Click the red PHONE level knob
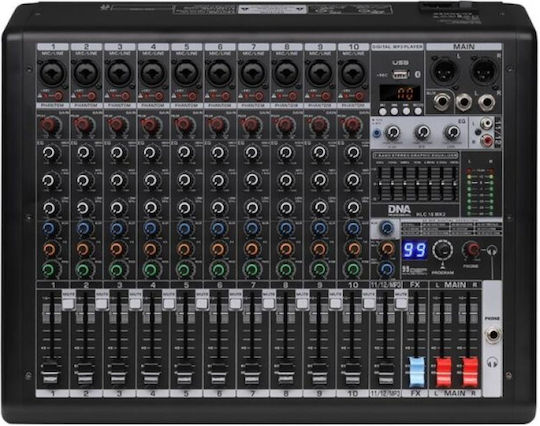This screenshot has width=540, height=426. click(471, 249)
